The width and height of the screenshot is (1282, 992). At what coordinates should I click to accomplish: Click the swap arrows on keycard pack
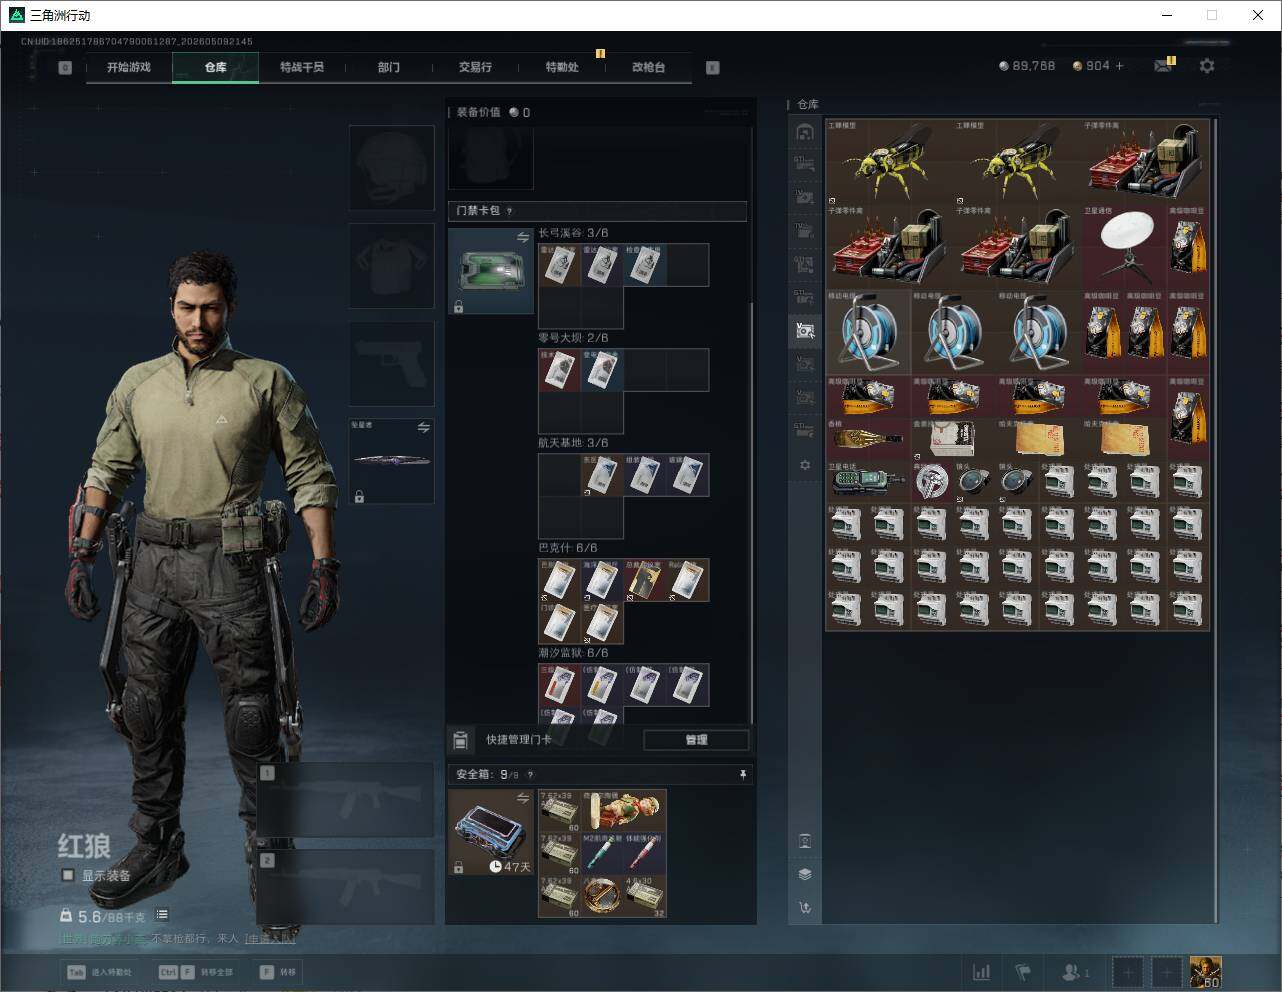click(523, 238)
